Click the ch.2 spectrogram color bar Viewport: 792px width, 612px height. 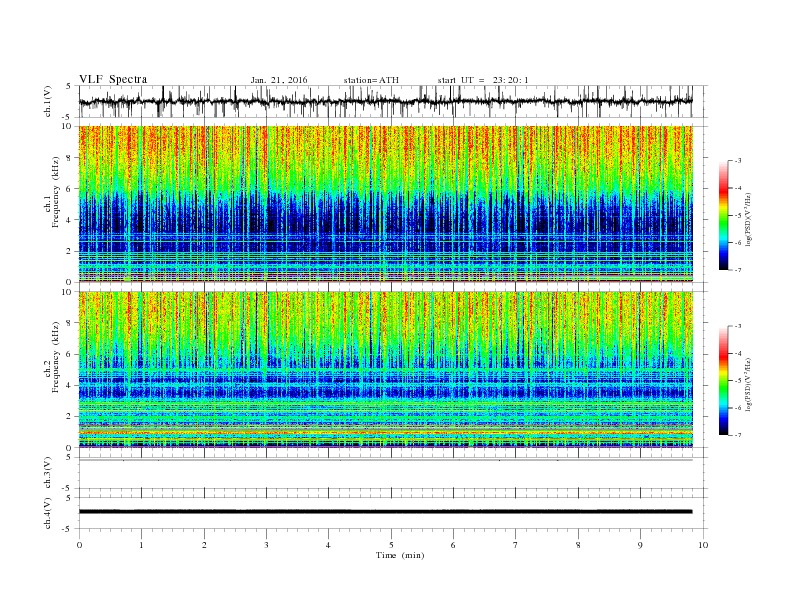point(724,381)
